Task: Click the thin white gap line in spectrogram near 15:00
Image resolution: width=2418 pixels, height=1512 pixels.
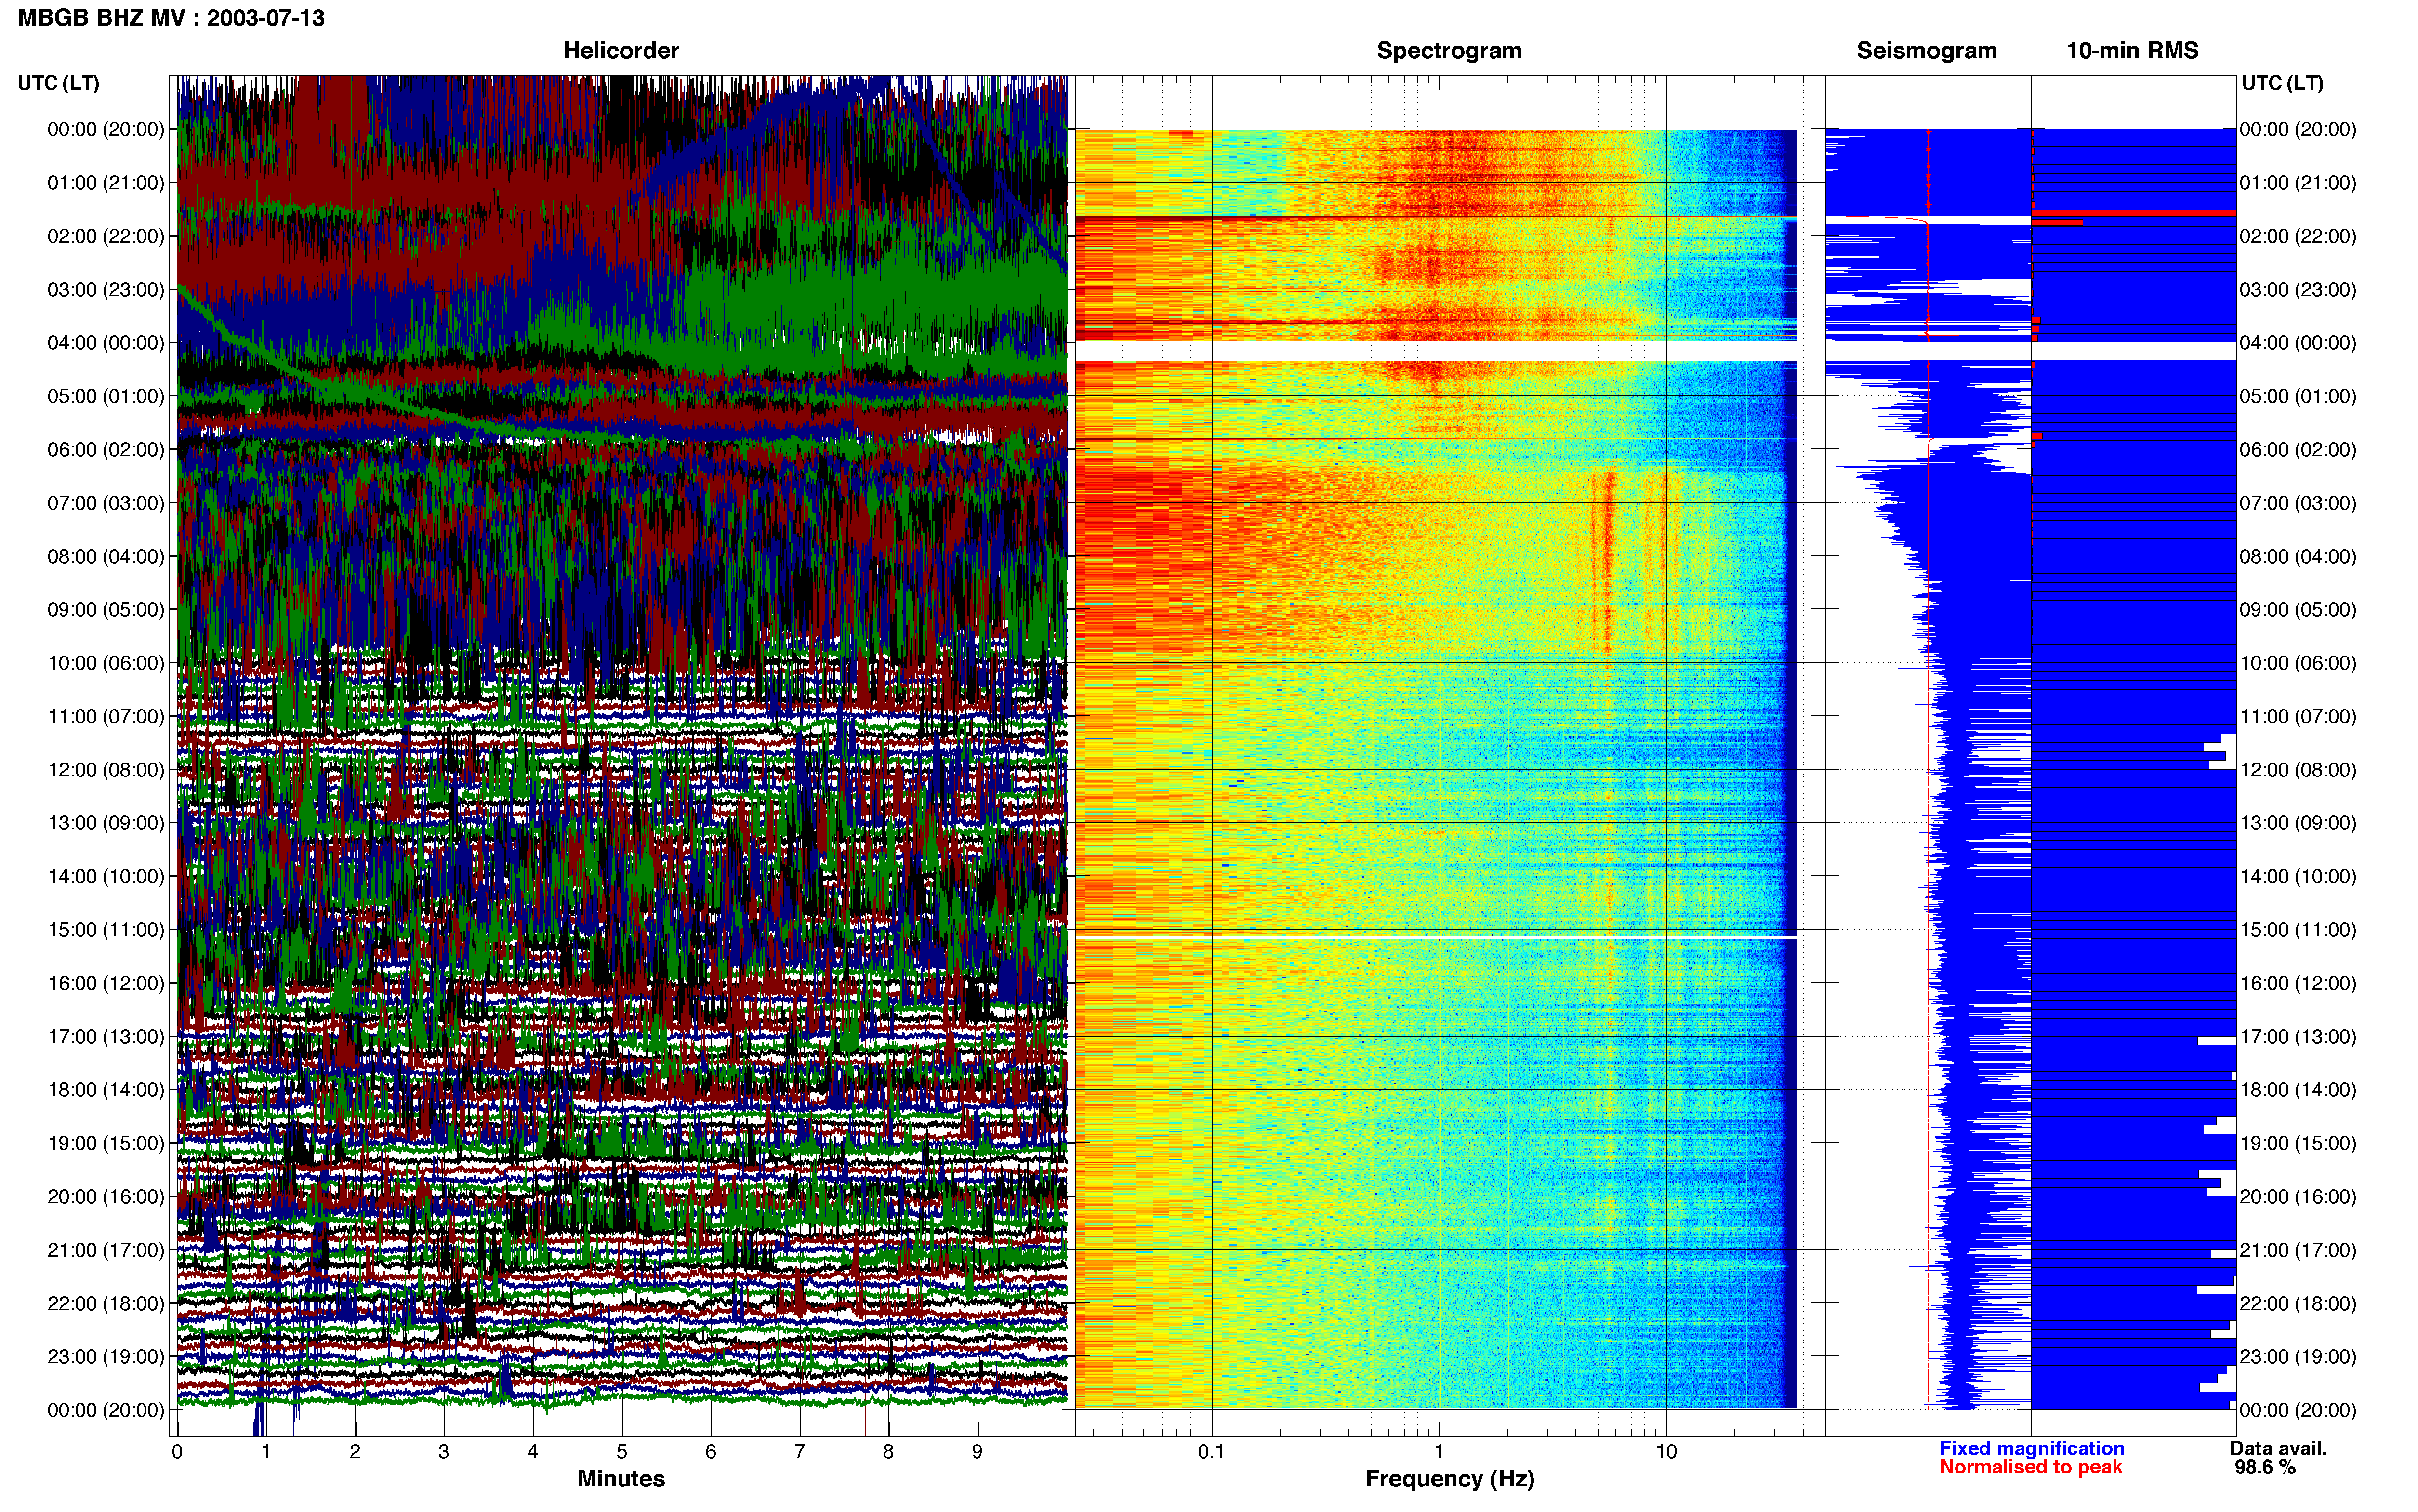Action: tap(1436, 938)
